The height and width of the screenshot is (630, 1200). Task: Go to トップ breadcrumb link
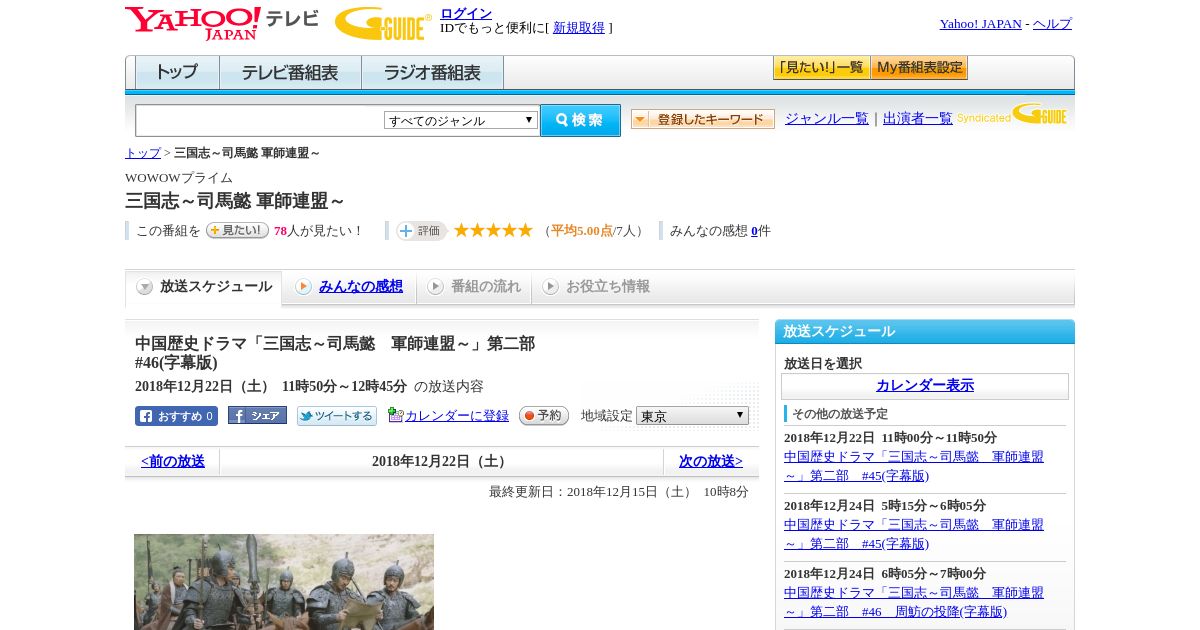143,153
